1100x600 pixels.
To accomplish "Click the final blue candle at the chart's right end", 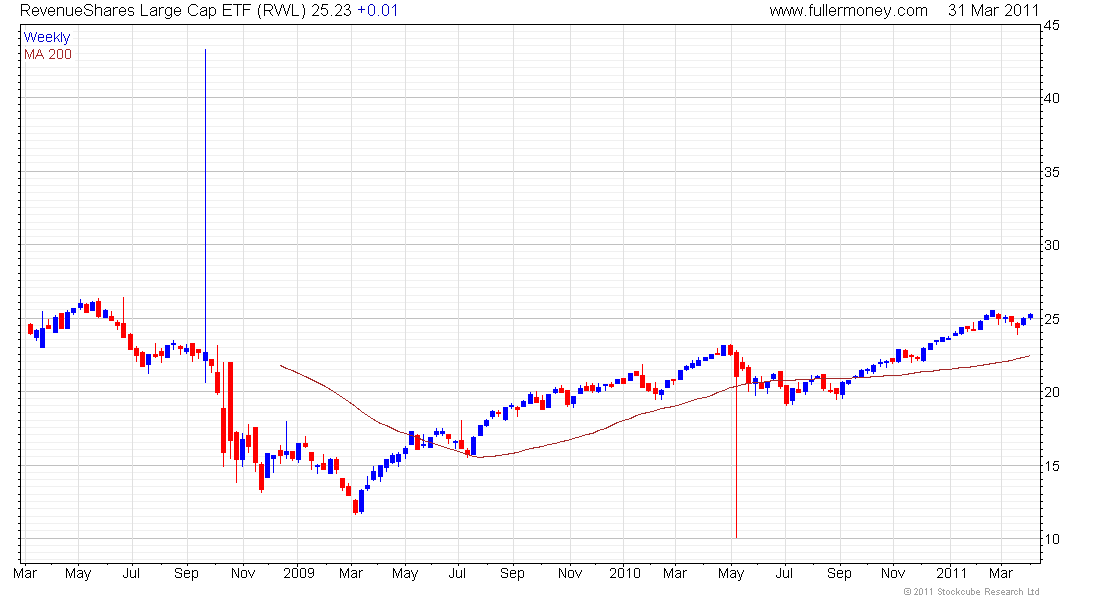I will pos(1031,316).
